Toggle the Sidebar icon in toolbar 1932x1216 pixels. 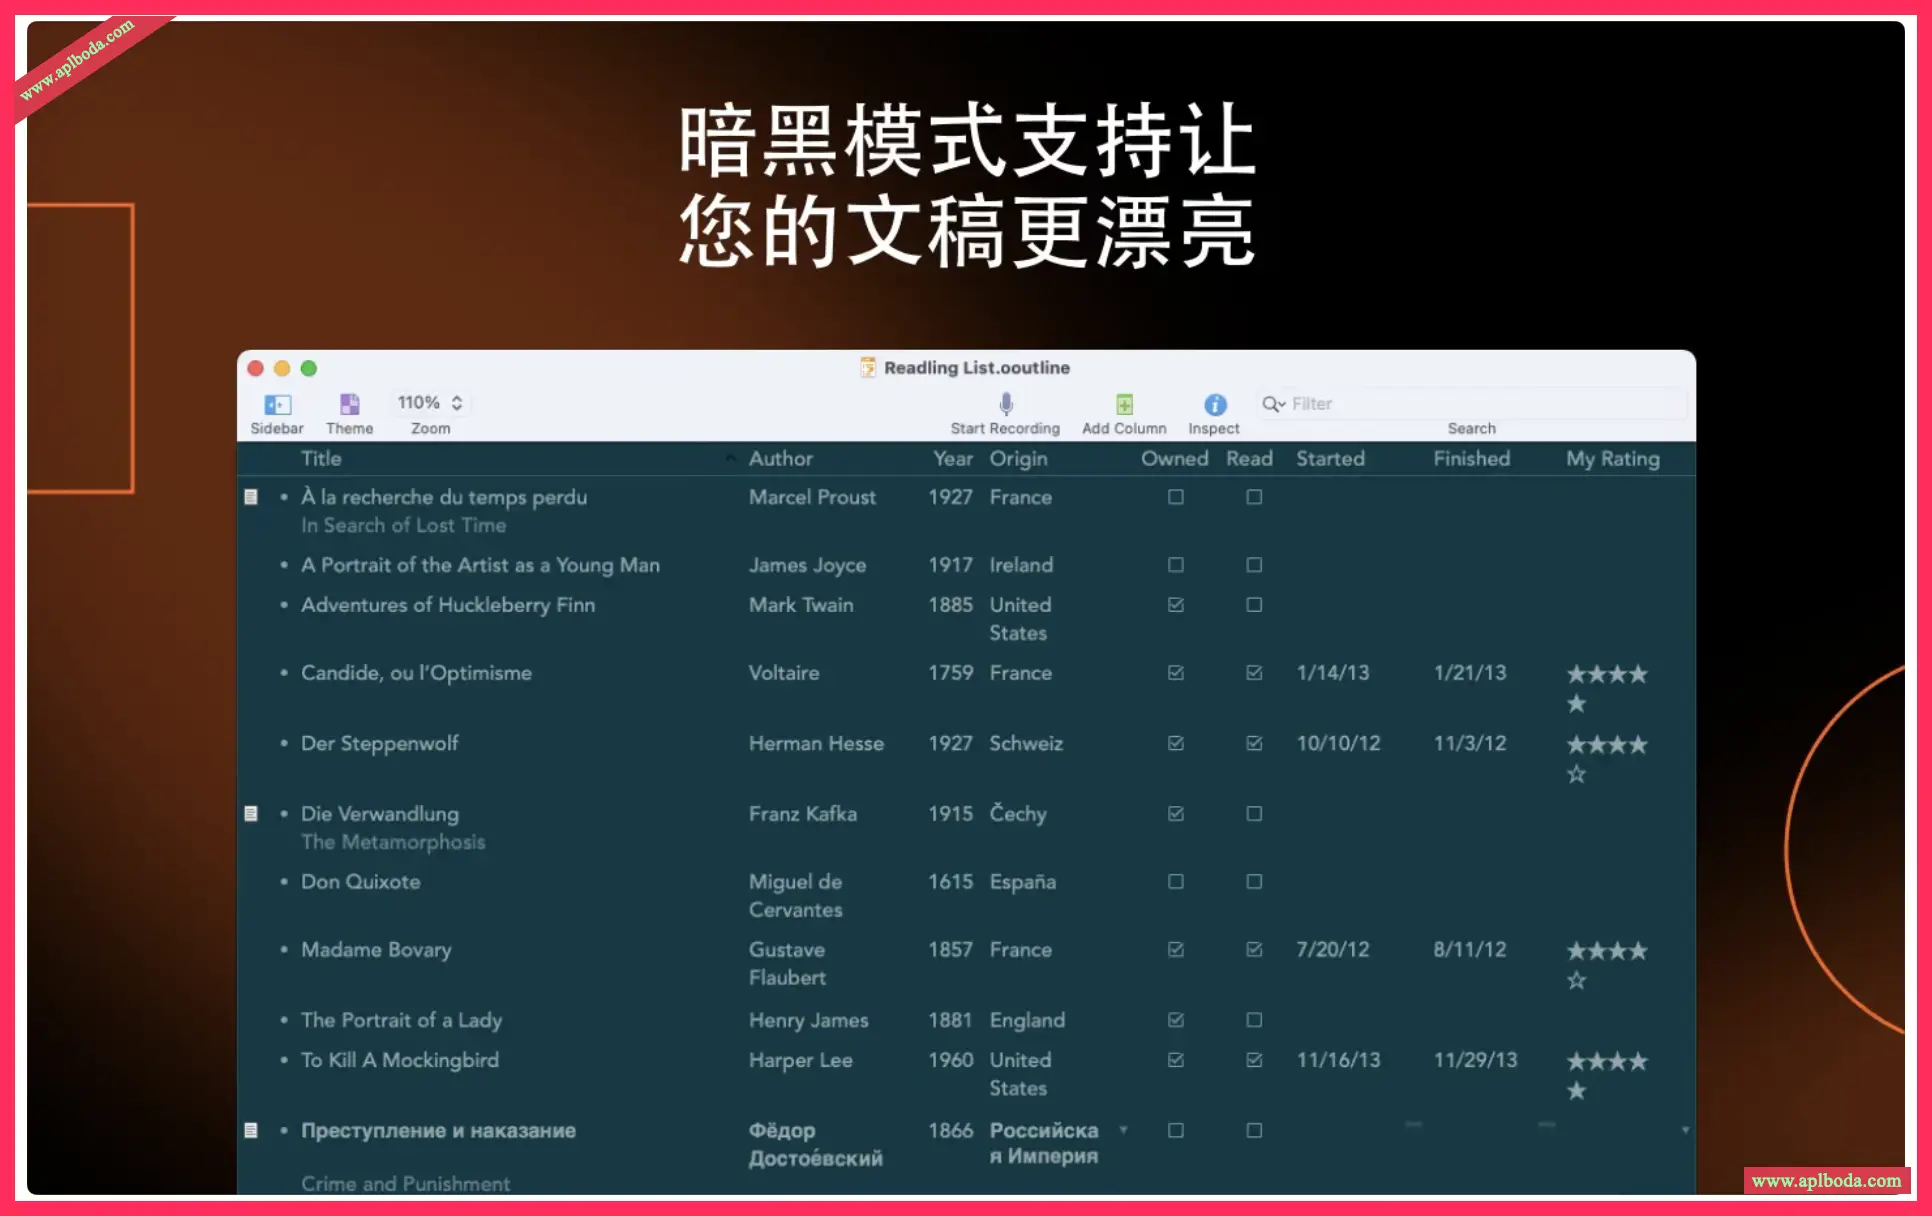point(277,404)
